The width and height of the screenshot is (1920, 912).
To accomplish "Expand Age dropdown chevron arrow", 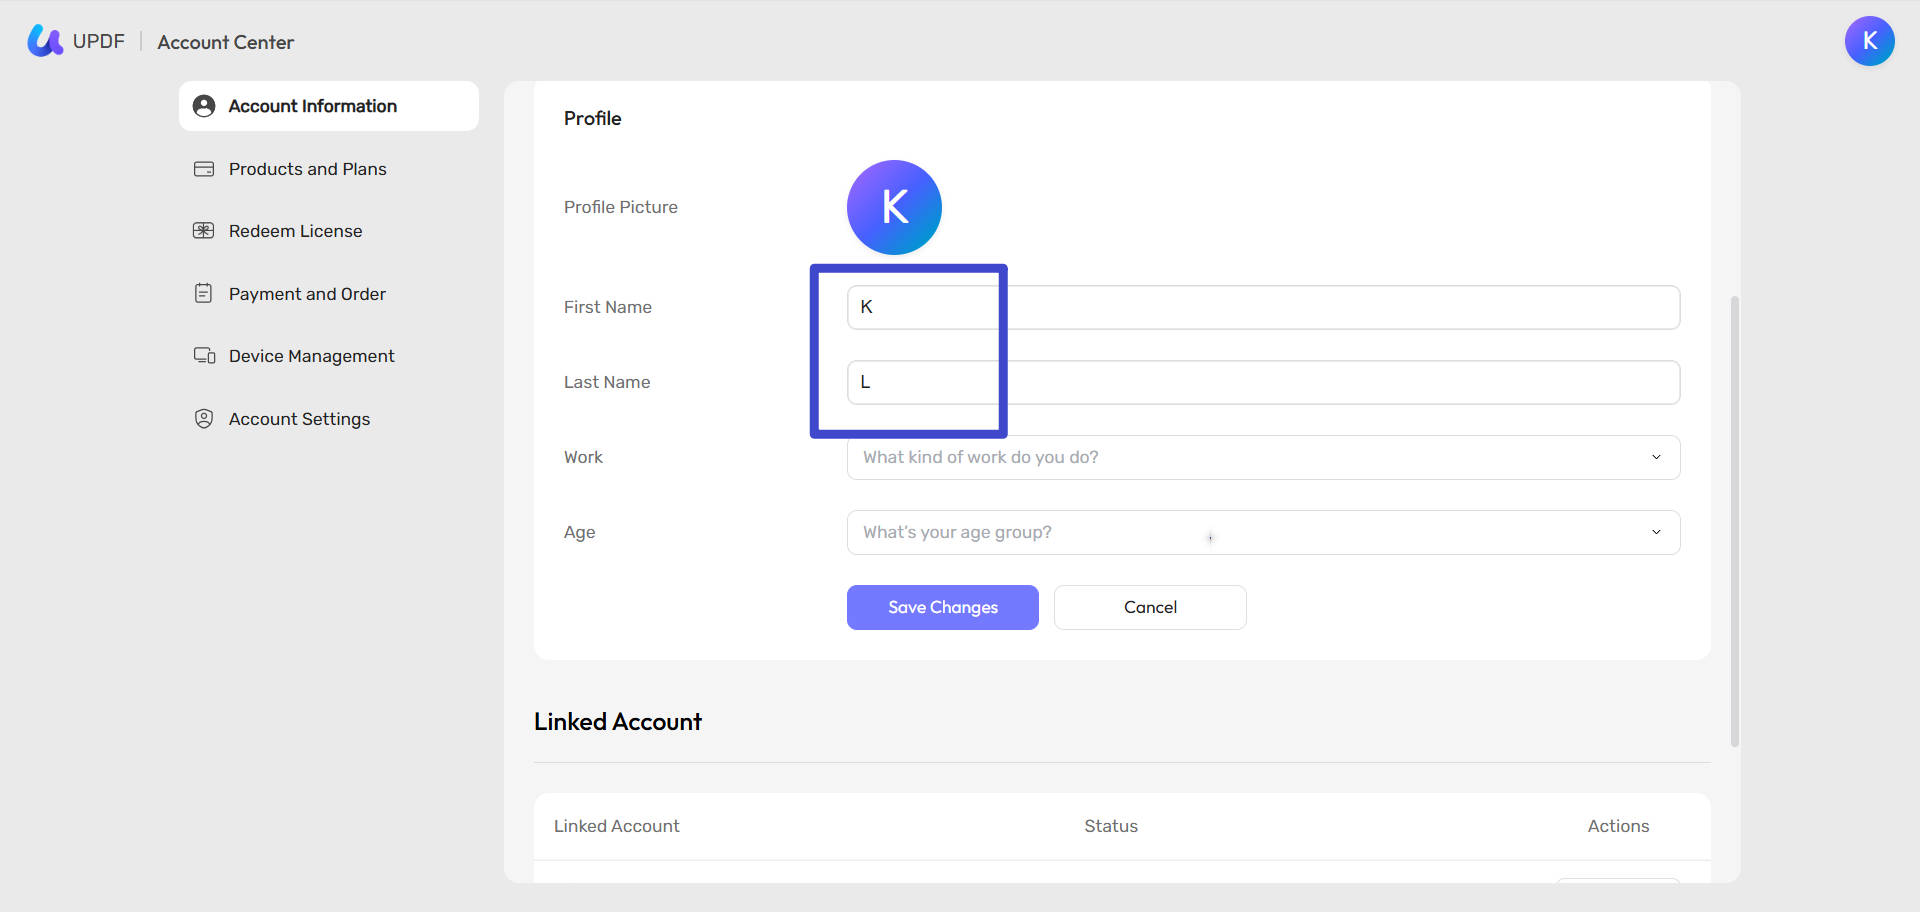I will point(1656,532).
